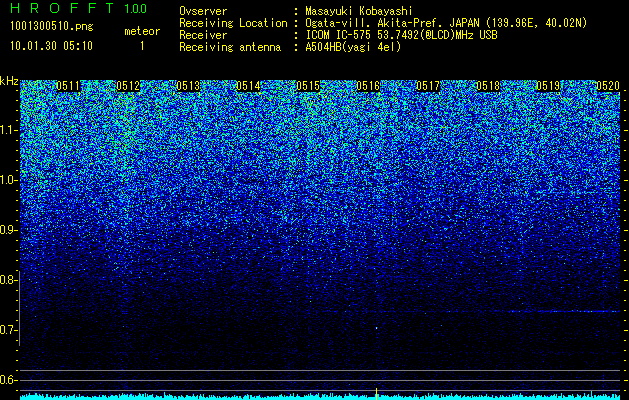Click the gray detection range bar on left axis

20,308
